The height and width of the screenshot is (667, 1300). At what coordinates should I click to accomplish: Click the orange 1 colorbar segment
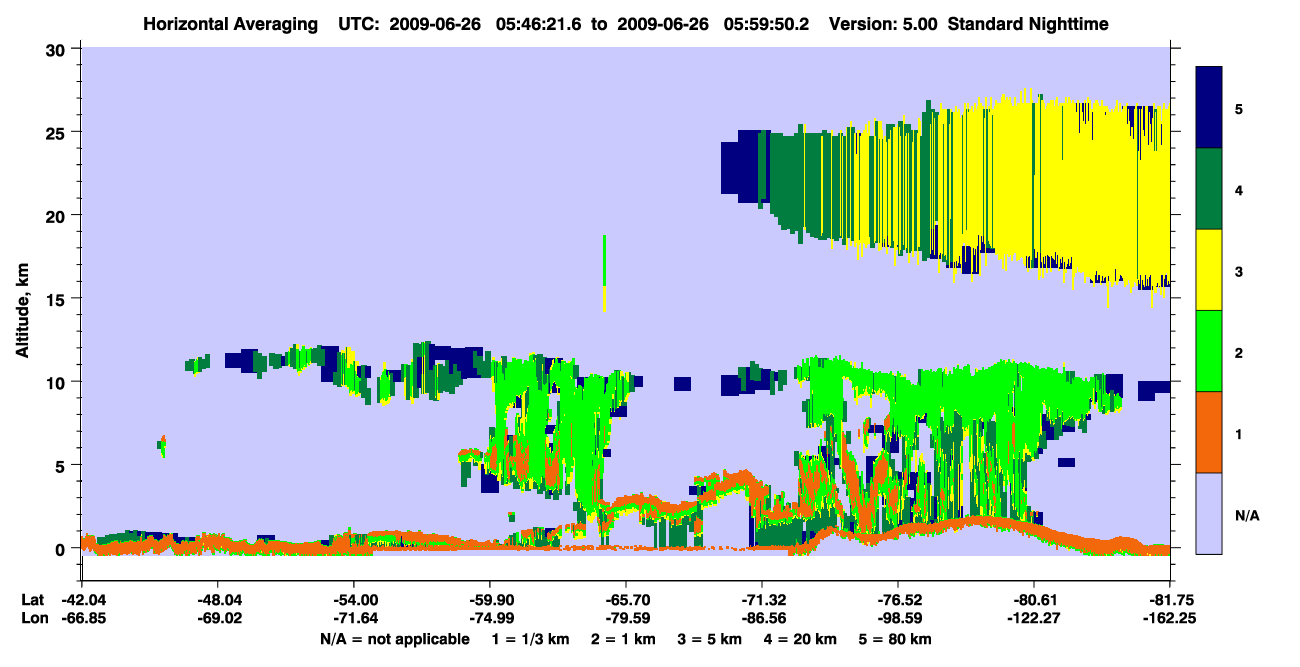pyautogui.click(x=1209, y=432)
